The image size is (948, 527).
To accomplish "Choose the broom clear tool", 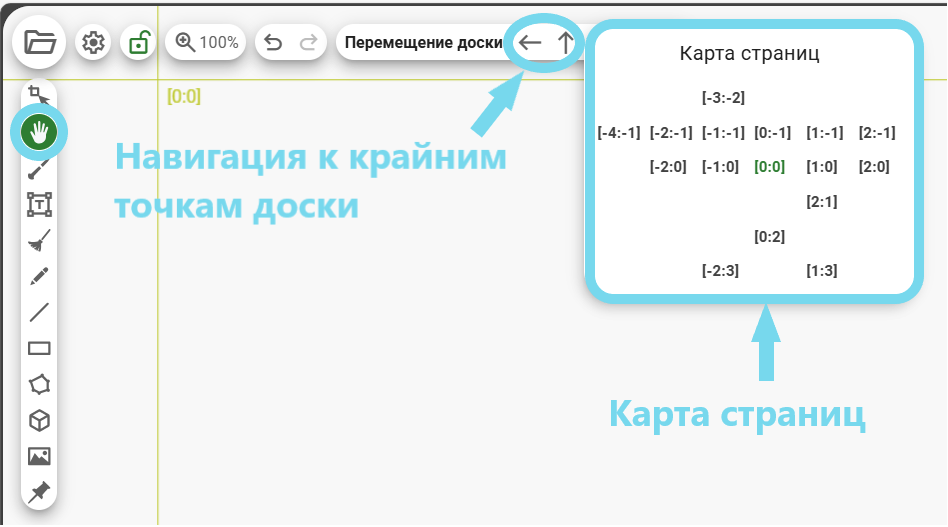I will coord(39,241).
